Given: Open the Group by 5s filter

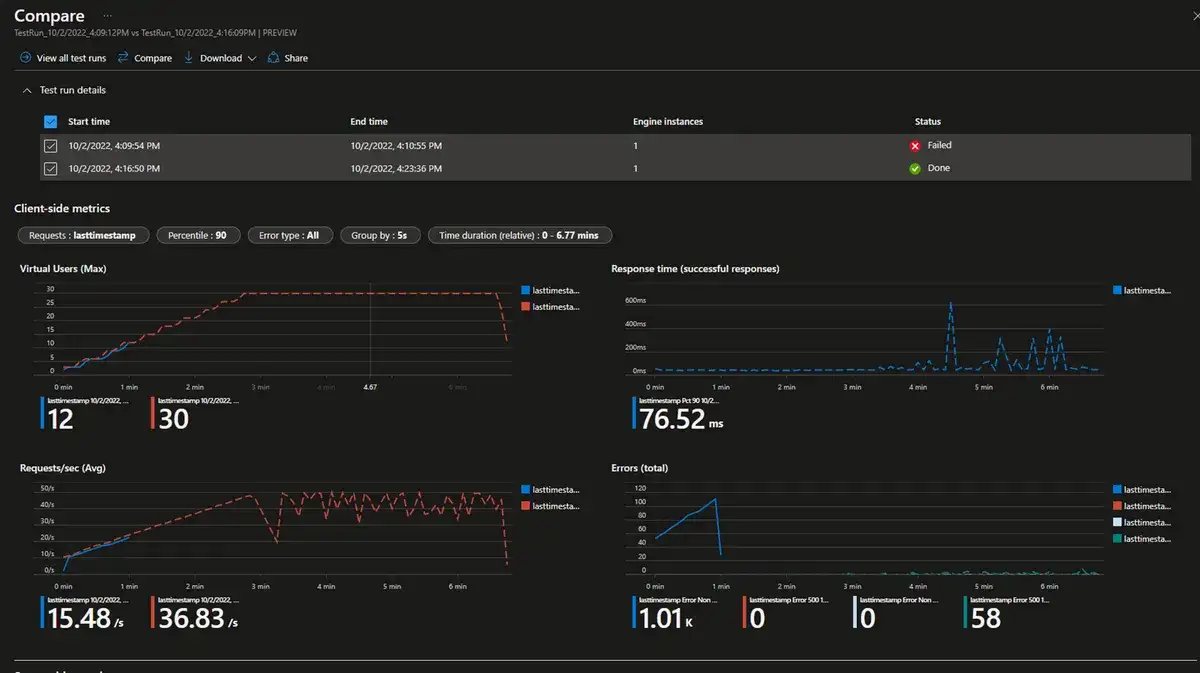Looking at the screenshot, I should click(379, 235).
